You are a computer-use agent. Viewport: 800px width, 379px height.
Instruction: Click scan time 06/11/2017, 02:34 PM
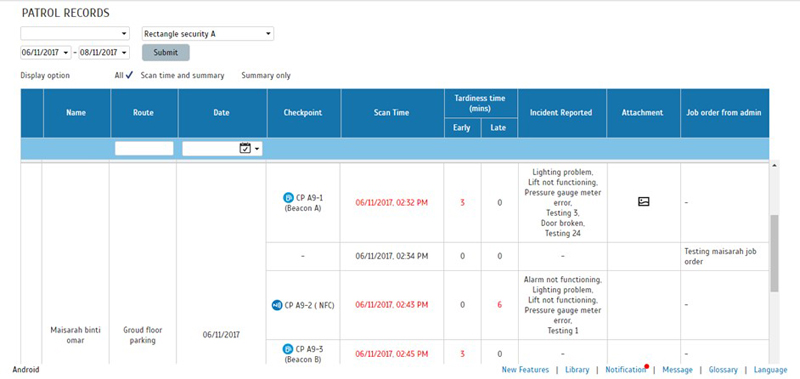point(391,256)
